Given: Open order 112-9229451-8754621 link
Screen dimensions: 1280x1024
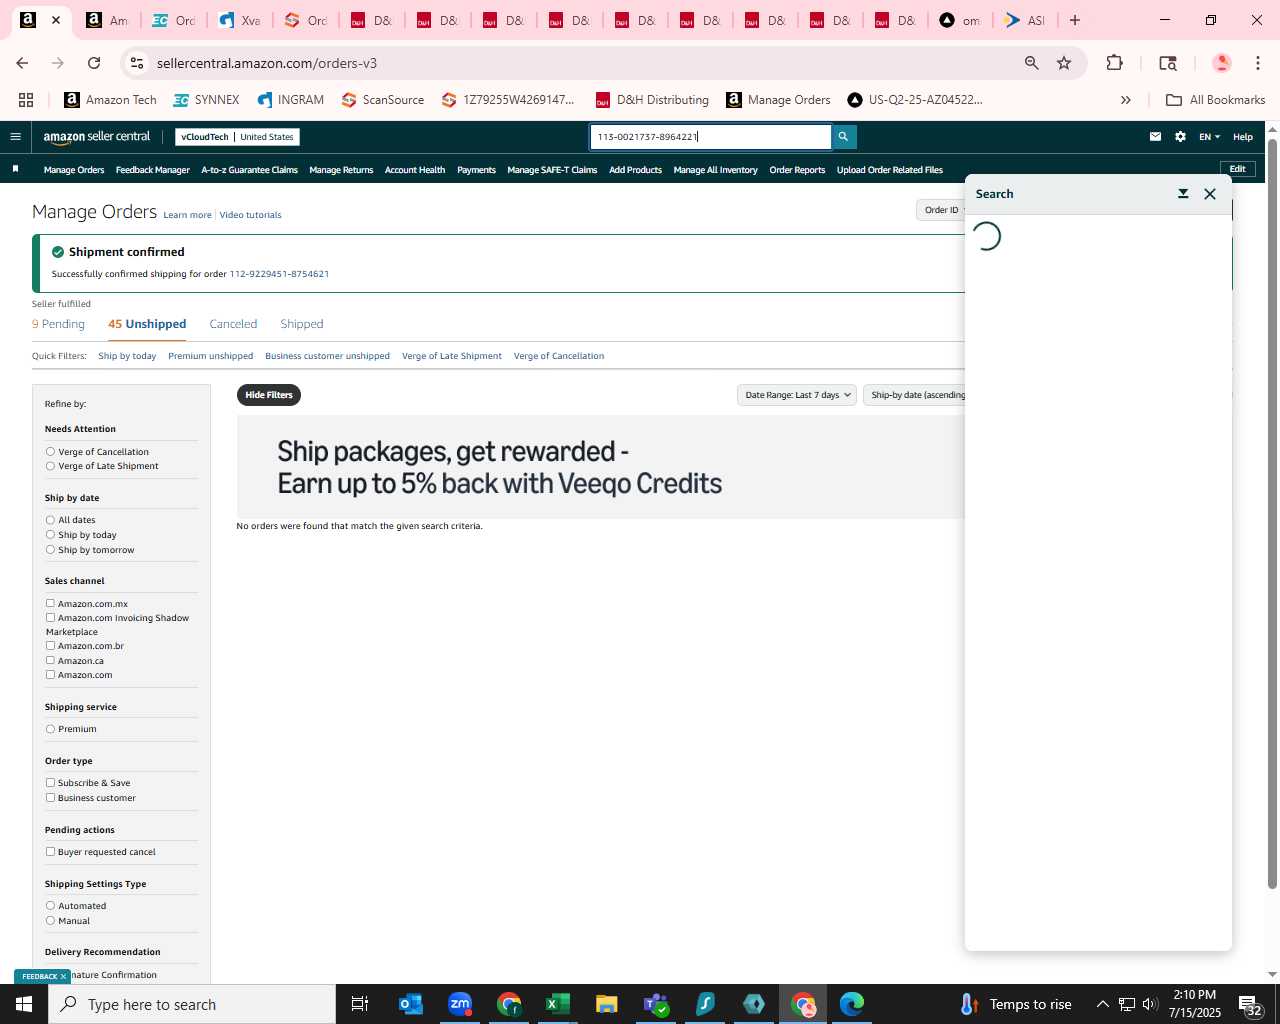Looking at the screenshot, I should 279,274.
